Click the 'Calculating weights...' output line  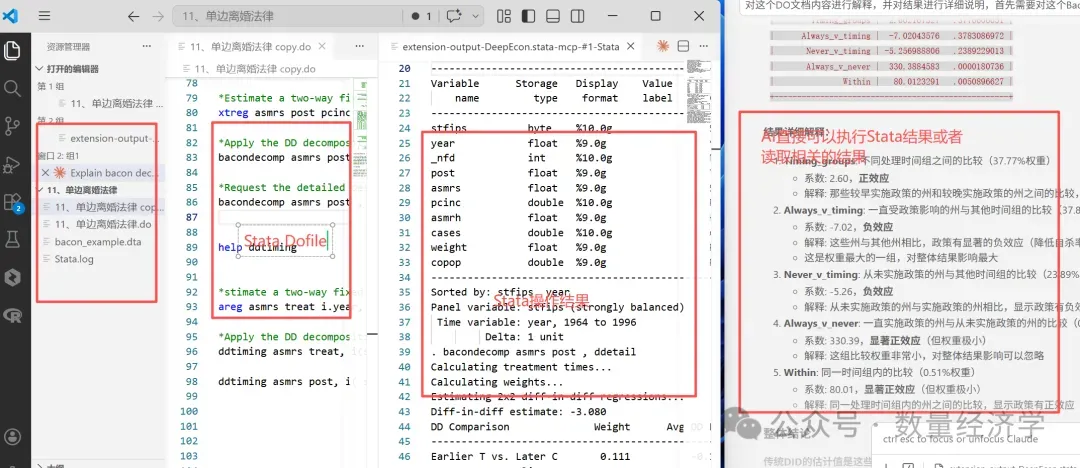pyautogui.click(x=497, y=382)
